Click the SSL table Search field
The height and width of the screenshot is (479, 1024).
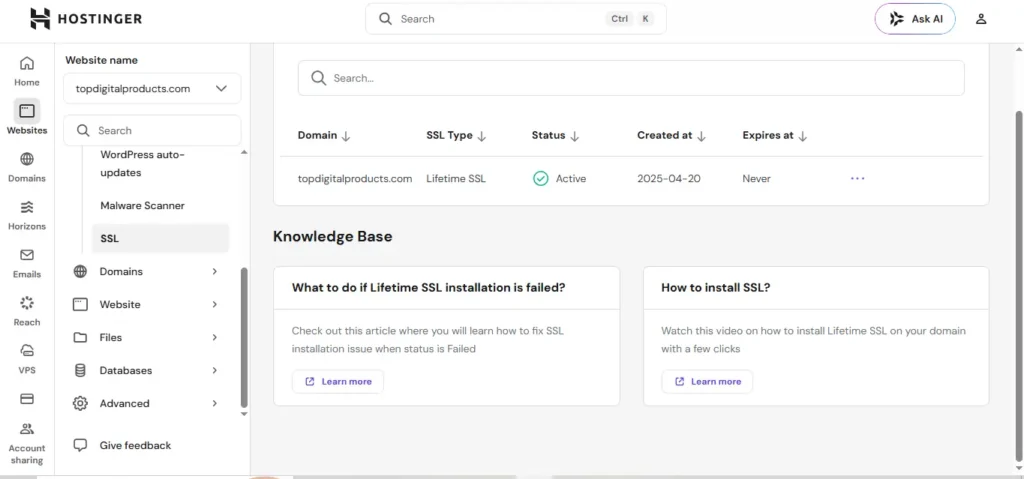631,78
